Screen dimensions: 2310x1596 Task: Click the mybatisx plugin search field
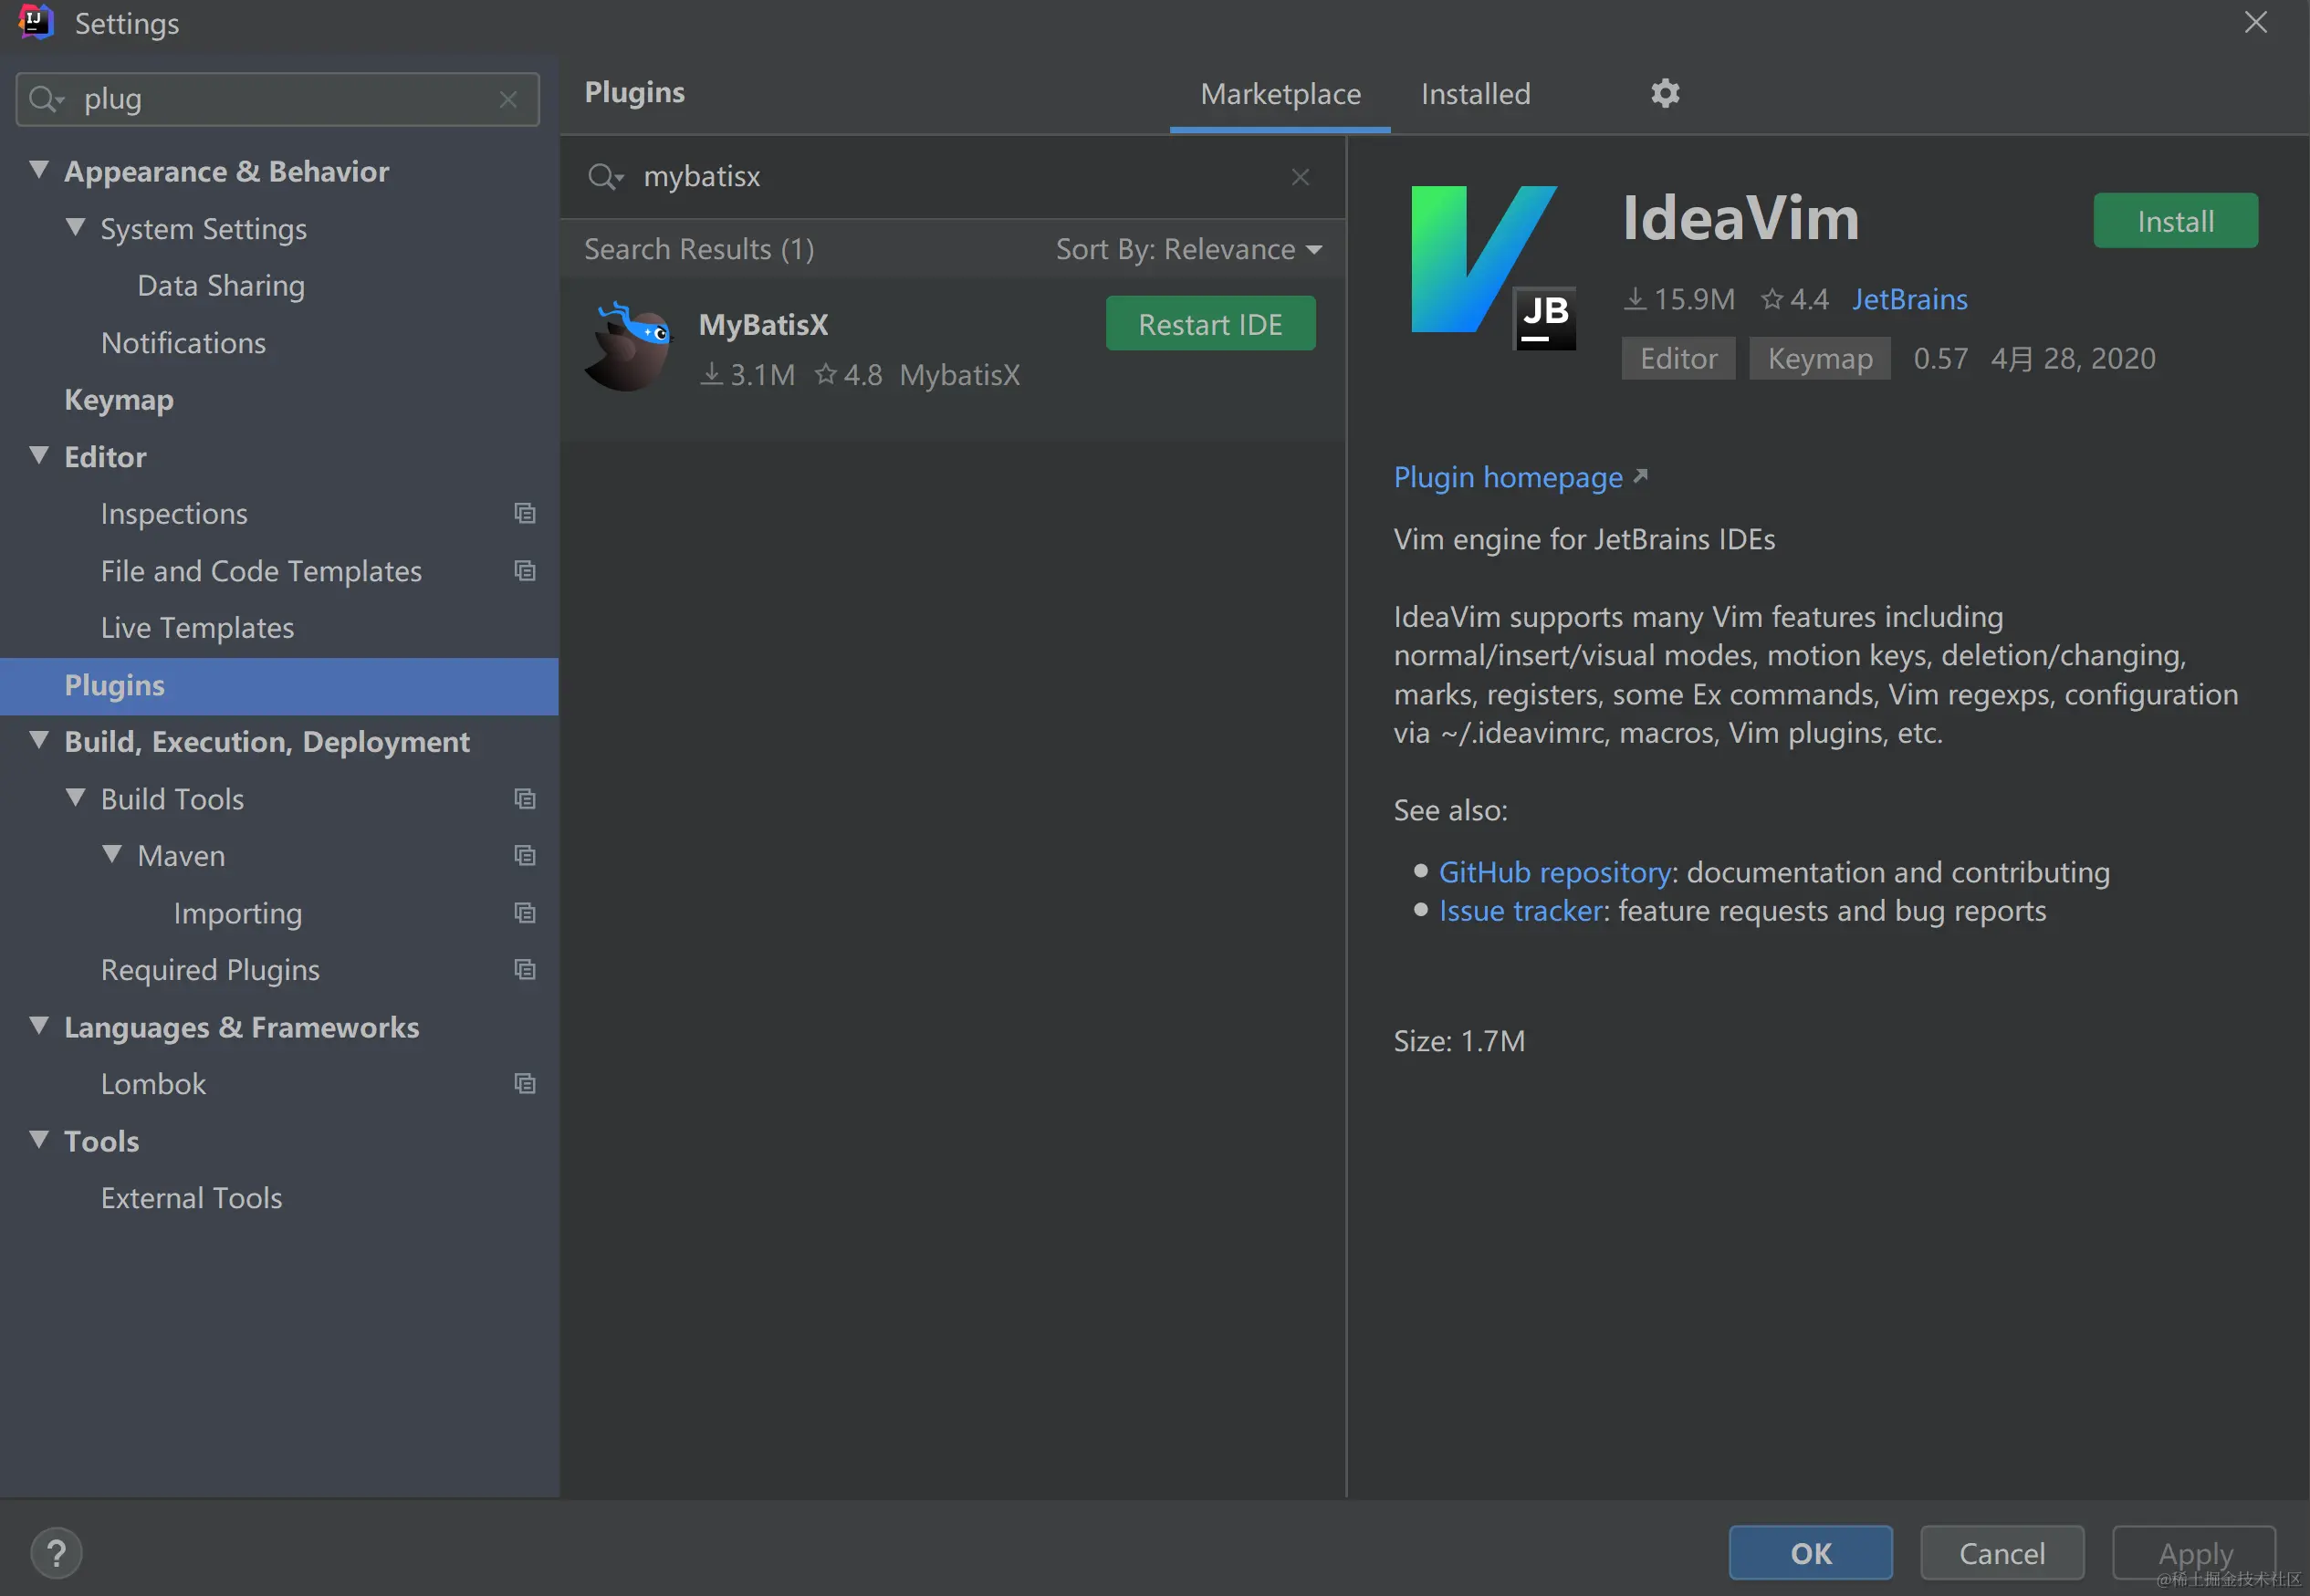point(950,177)
